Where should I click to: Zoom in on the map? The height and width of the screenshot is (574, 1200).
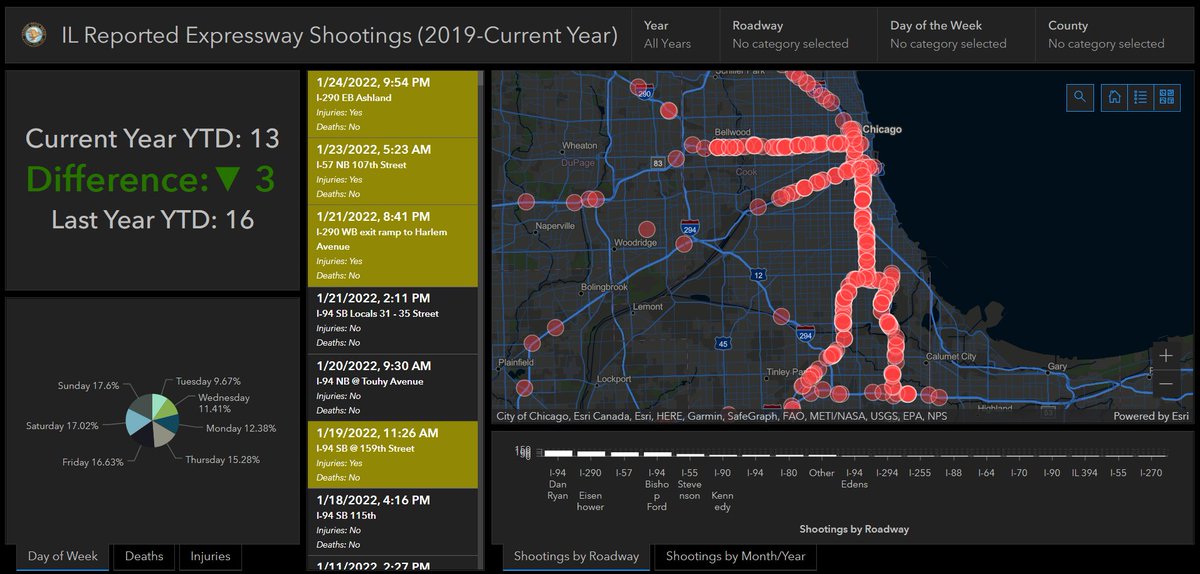[1166, 355]
